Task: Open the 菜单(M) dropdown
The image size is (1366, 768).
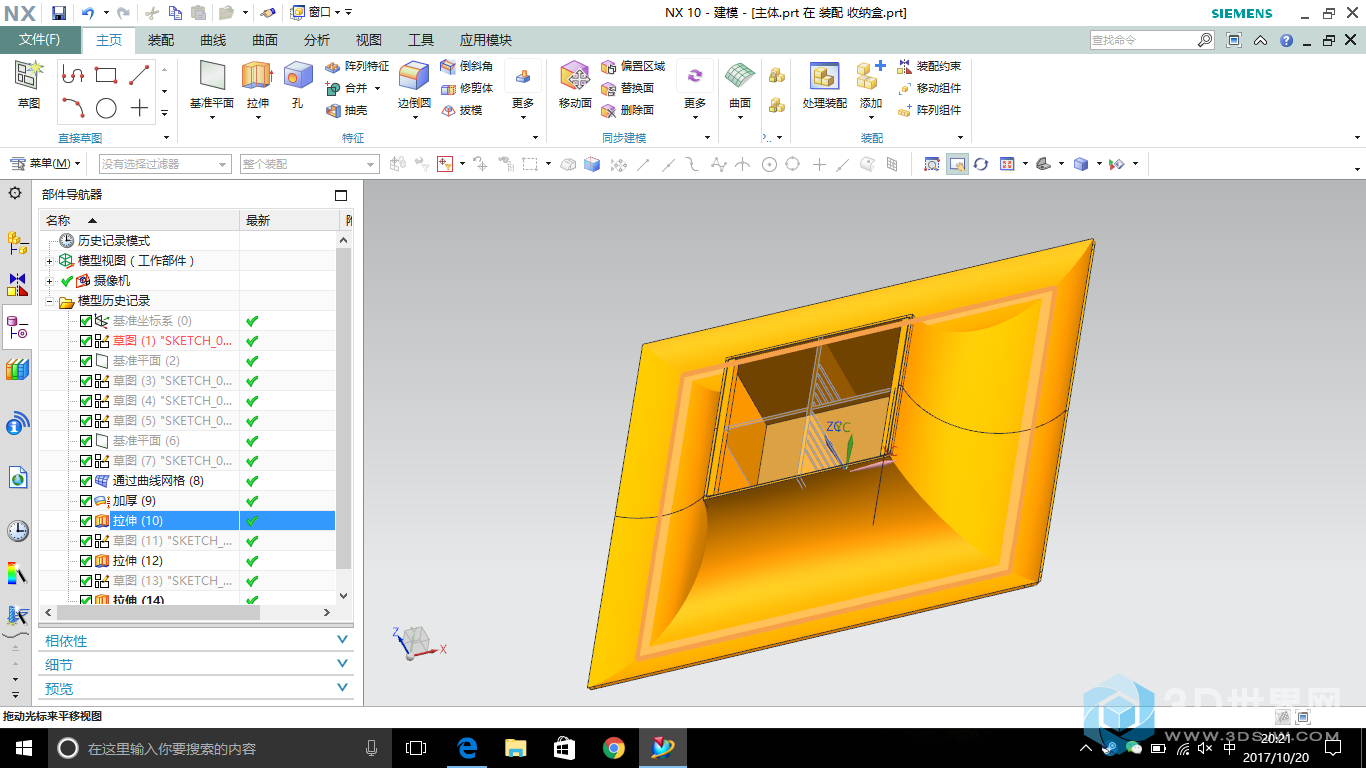Action: (45, 164)
